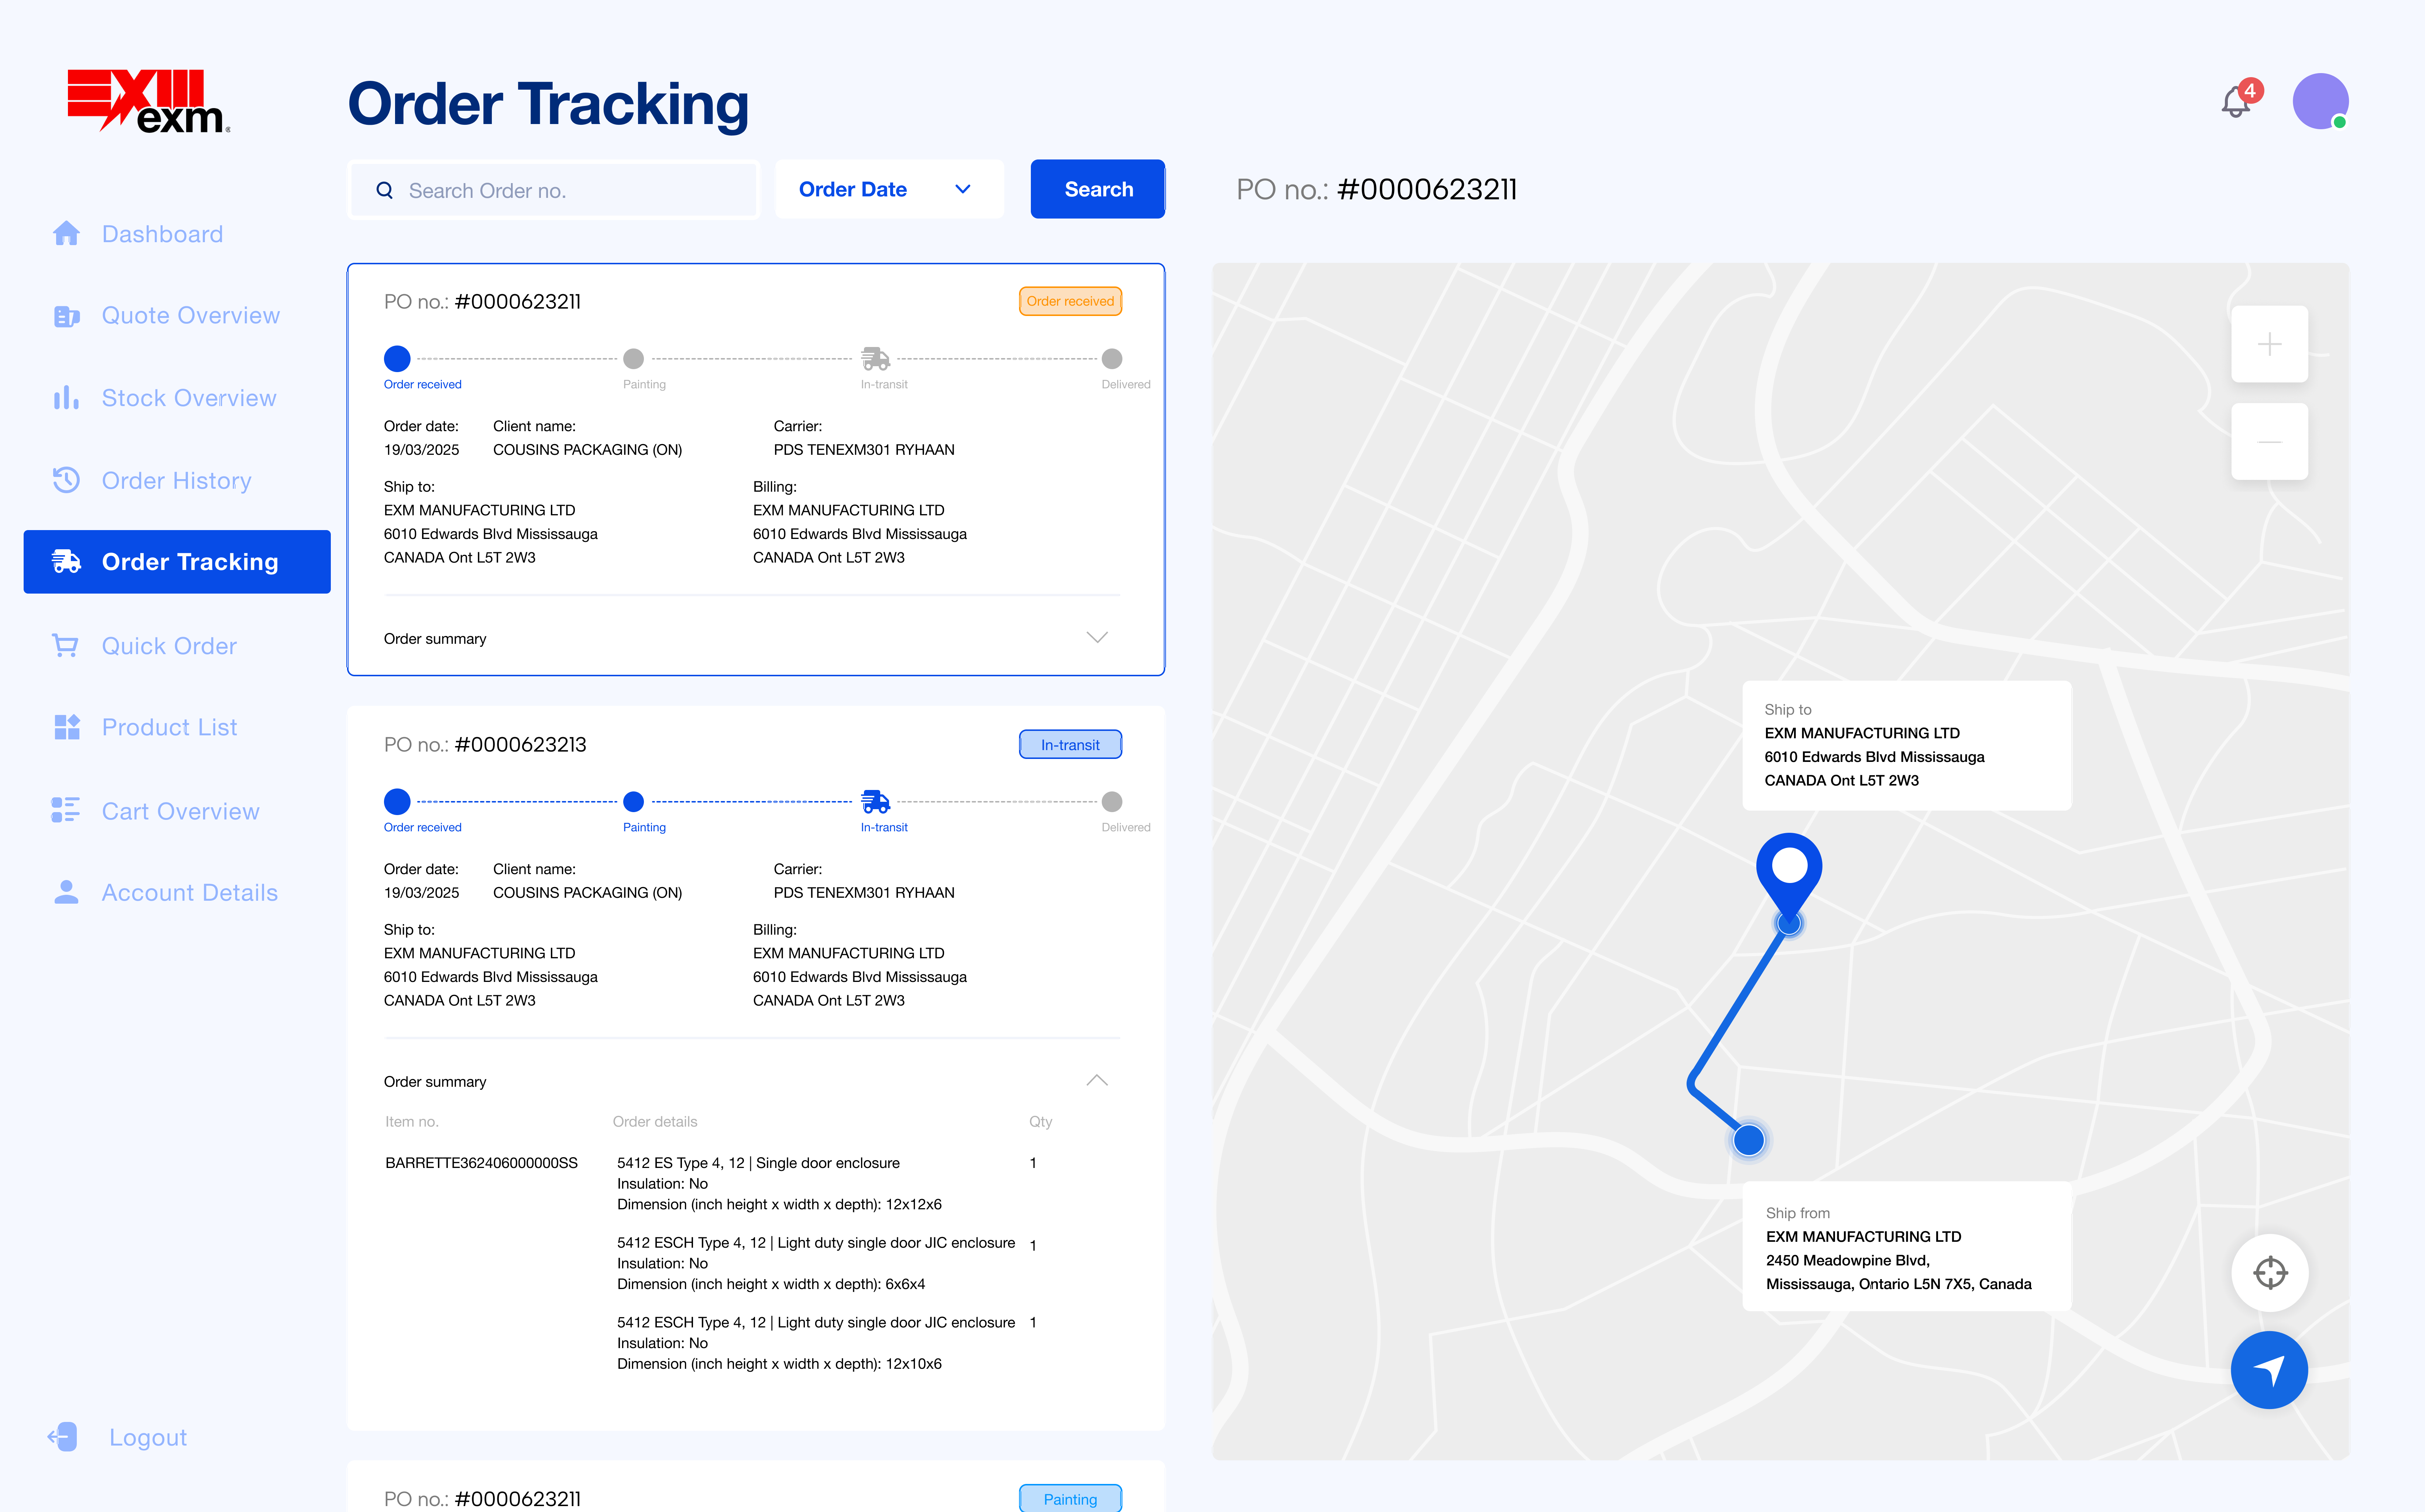Click the Logout door icon
2425x1512 pixels.
[x=62, y=1437]
